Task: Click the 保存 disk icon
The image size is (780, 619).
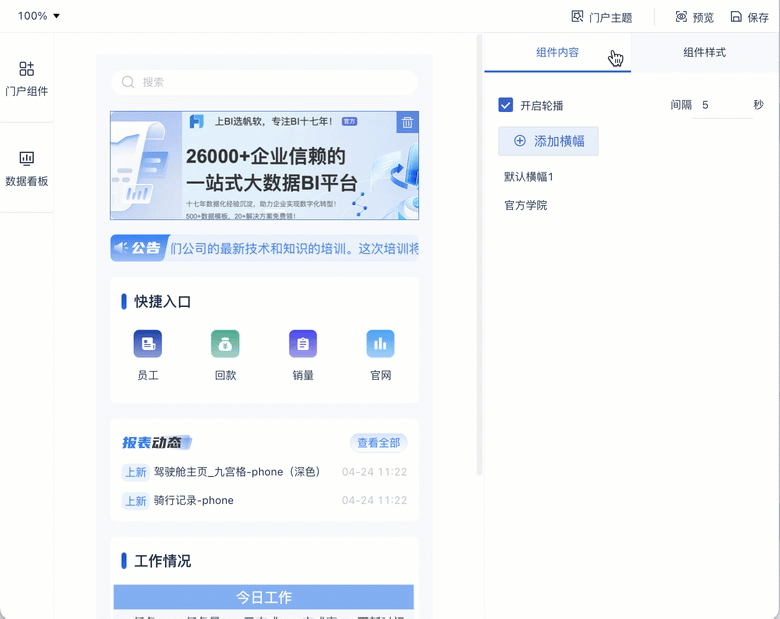Action: pos(736,16)
